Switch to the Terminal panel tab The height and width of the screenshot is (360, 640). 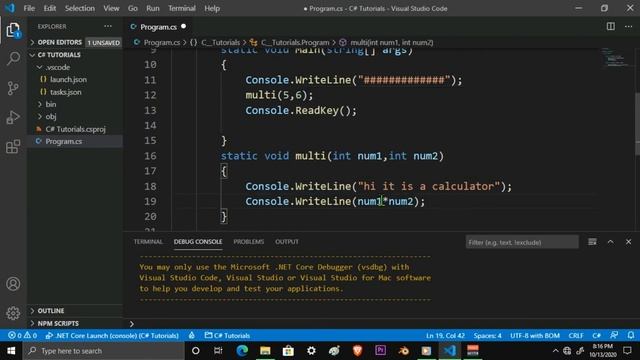click(148, 242)
